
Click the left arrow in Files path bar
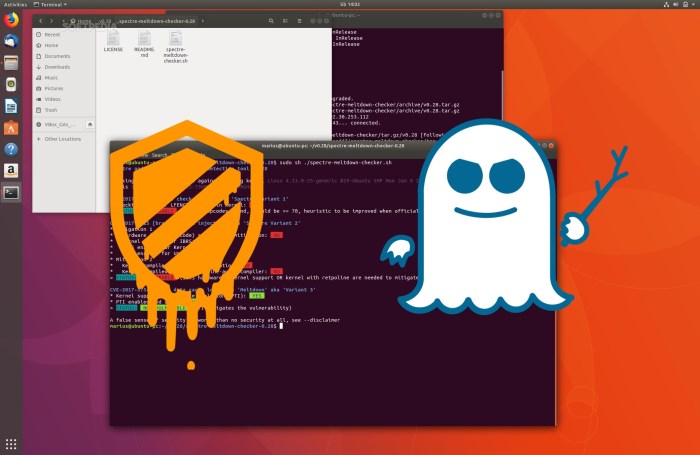[x=63, y=21]
